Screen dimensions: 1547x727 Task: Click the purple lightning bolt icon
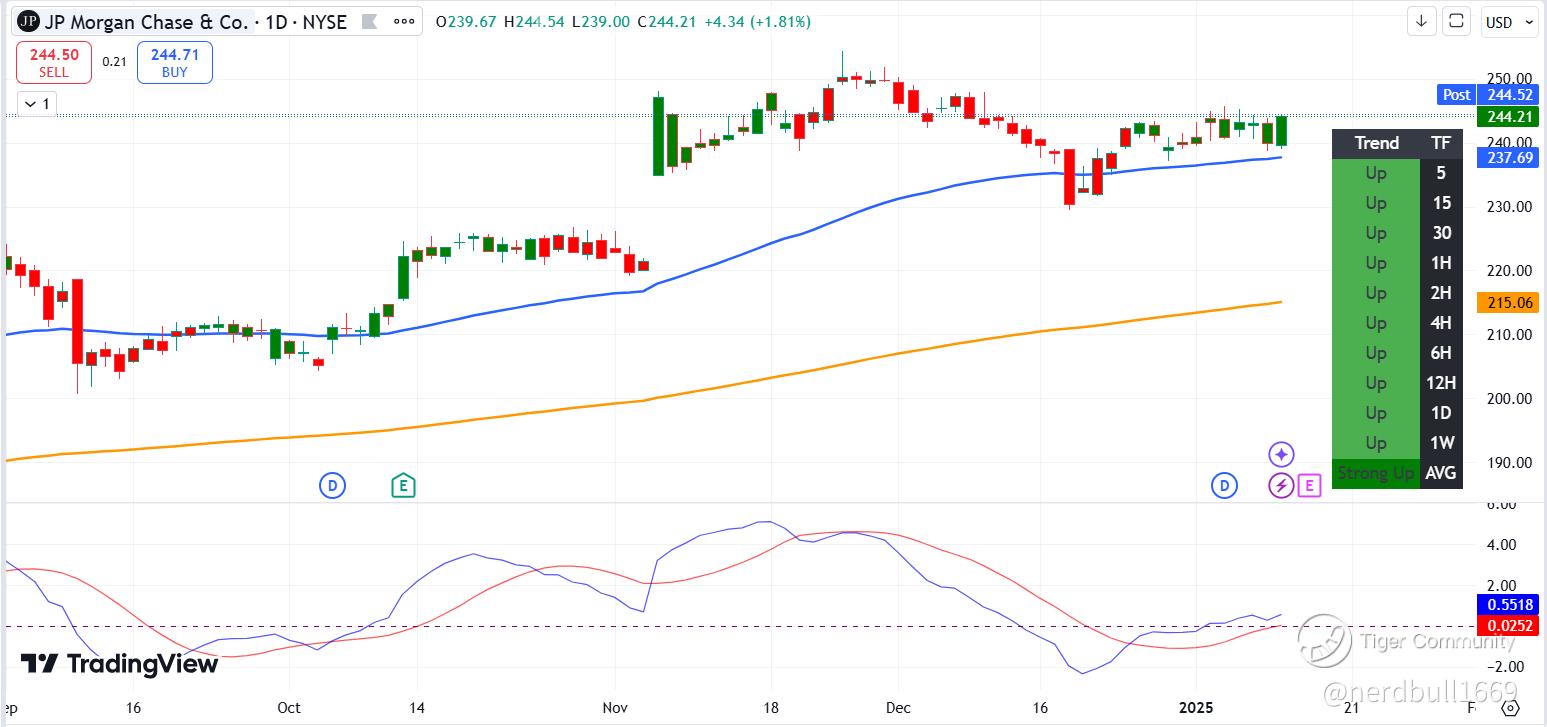(x=1282, y=486)
